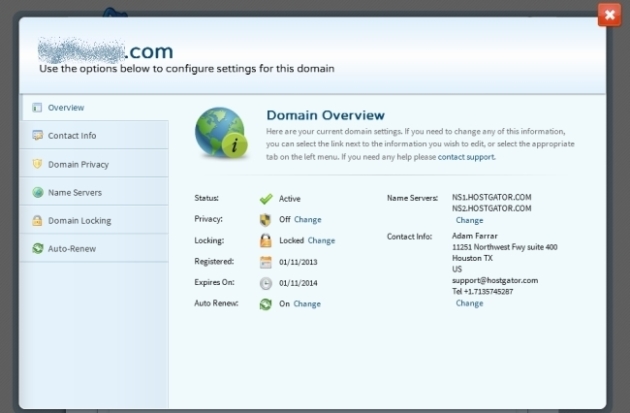Open the contact support link
Image resolution: width=630 pixels, height=413 pixels.
click(x=466, y=157)
